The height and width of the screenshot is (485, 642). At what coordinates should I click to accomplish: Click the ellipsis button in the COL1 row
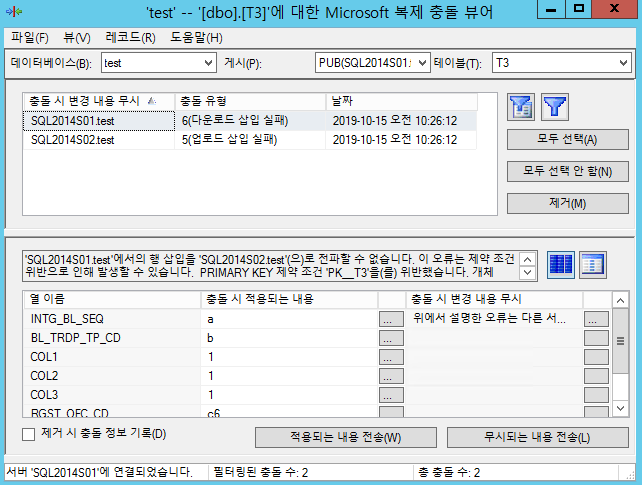[391, 357]
